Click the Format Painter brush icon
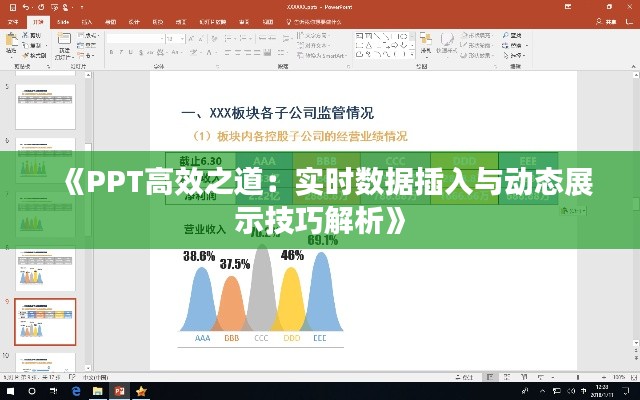Screen dimensions: 640x400 point(26,55)
